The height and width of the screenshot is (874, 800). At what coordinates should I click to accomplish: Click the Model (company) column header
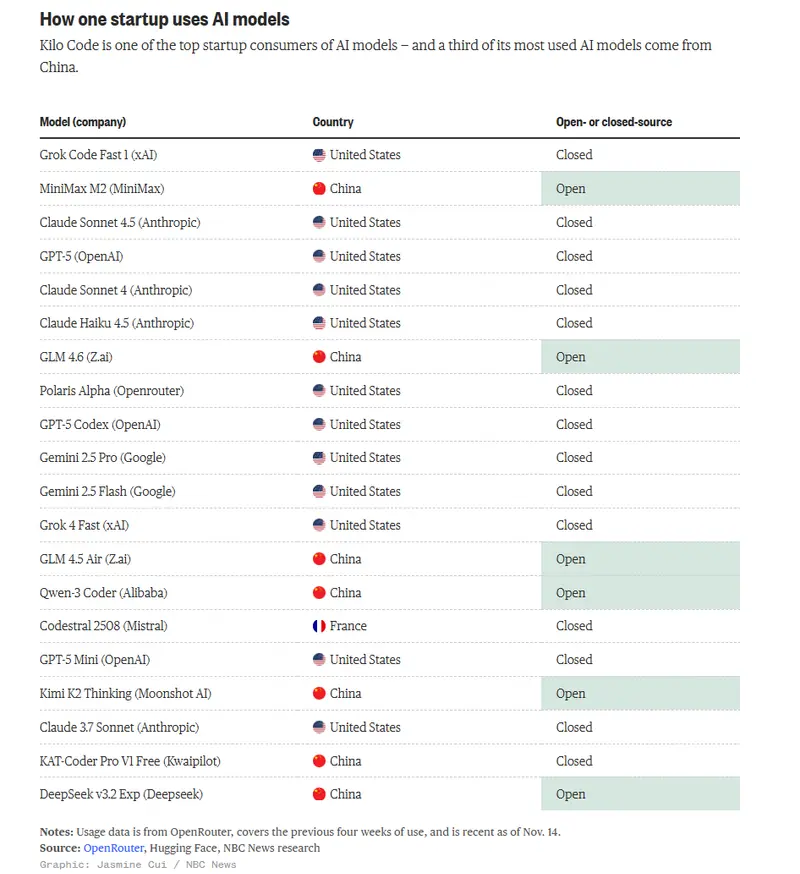[x=83, y=122]
